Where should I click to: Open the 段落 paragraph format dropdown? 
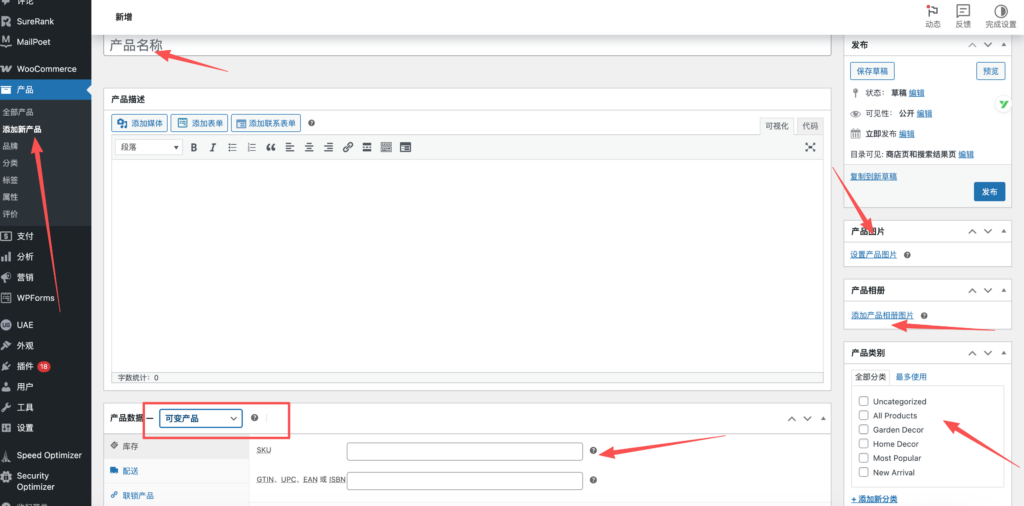coord(149,147)
